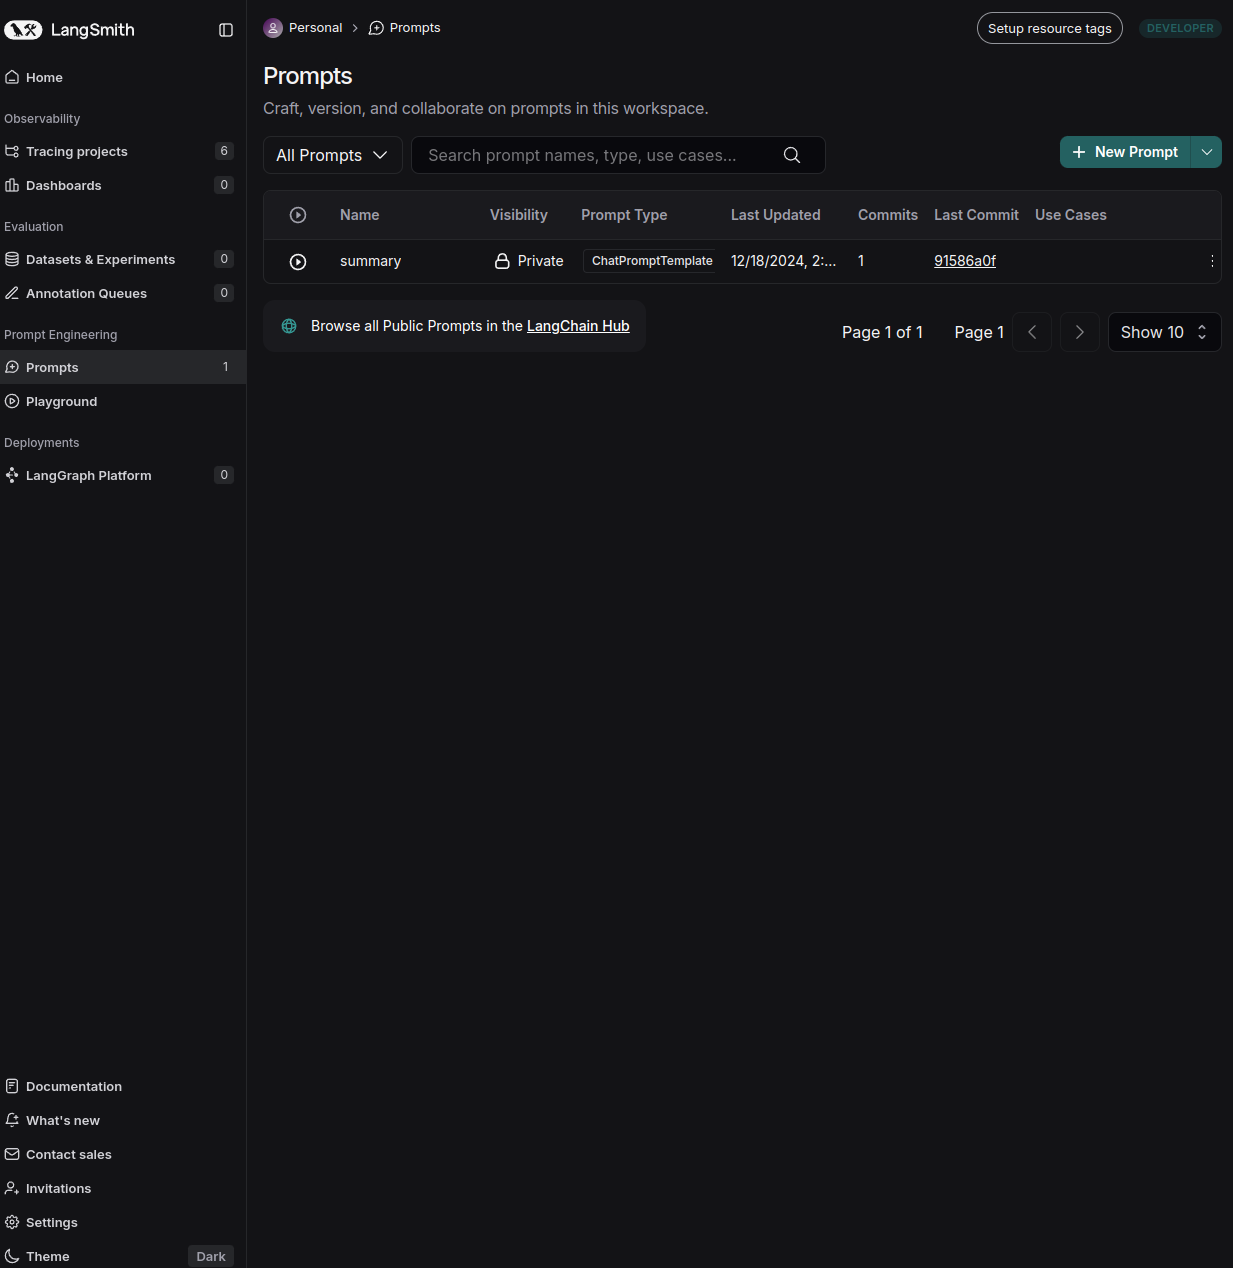This screenshot has width=1233, height=1268.
Task: Click the Settings gear icon
Action: point(12,1222)
